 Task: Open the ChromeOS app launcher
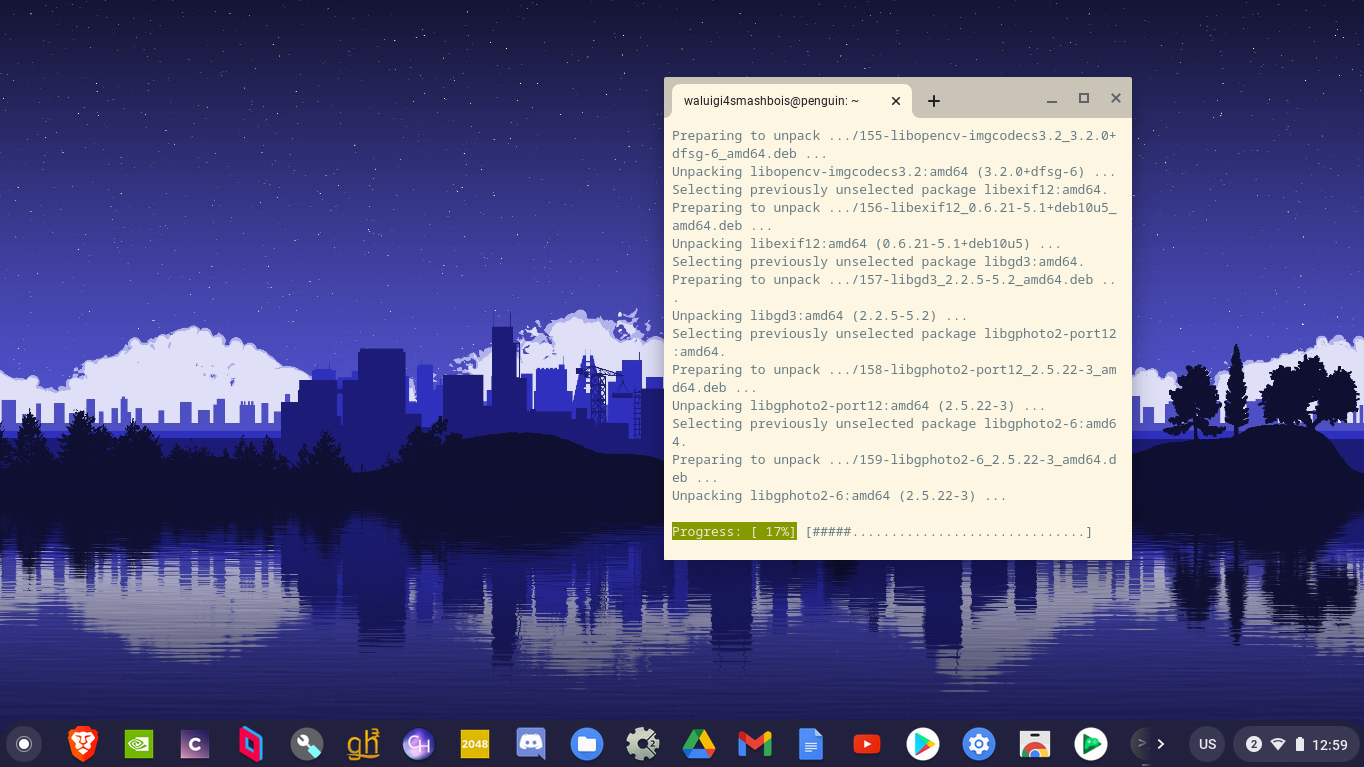pos(24,744)
